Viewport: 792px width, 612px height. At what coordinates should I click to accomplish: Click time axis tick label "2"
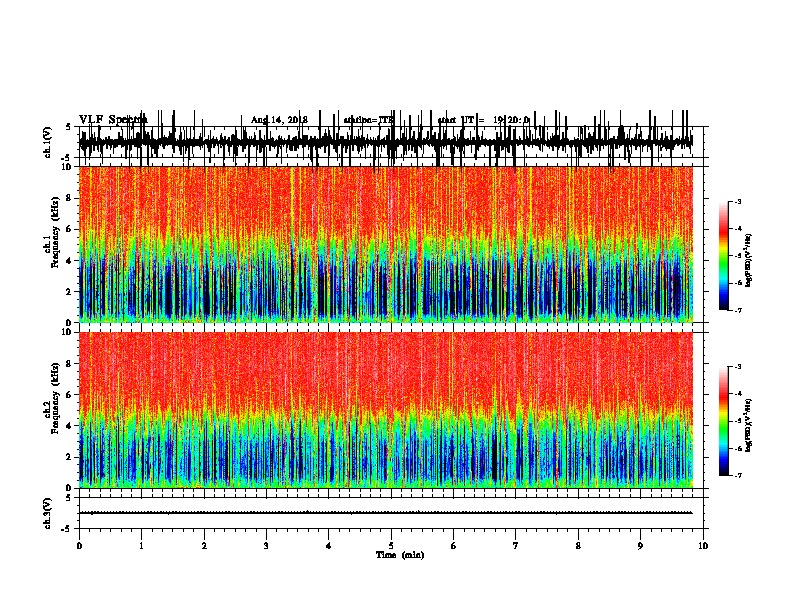[204, 546]
